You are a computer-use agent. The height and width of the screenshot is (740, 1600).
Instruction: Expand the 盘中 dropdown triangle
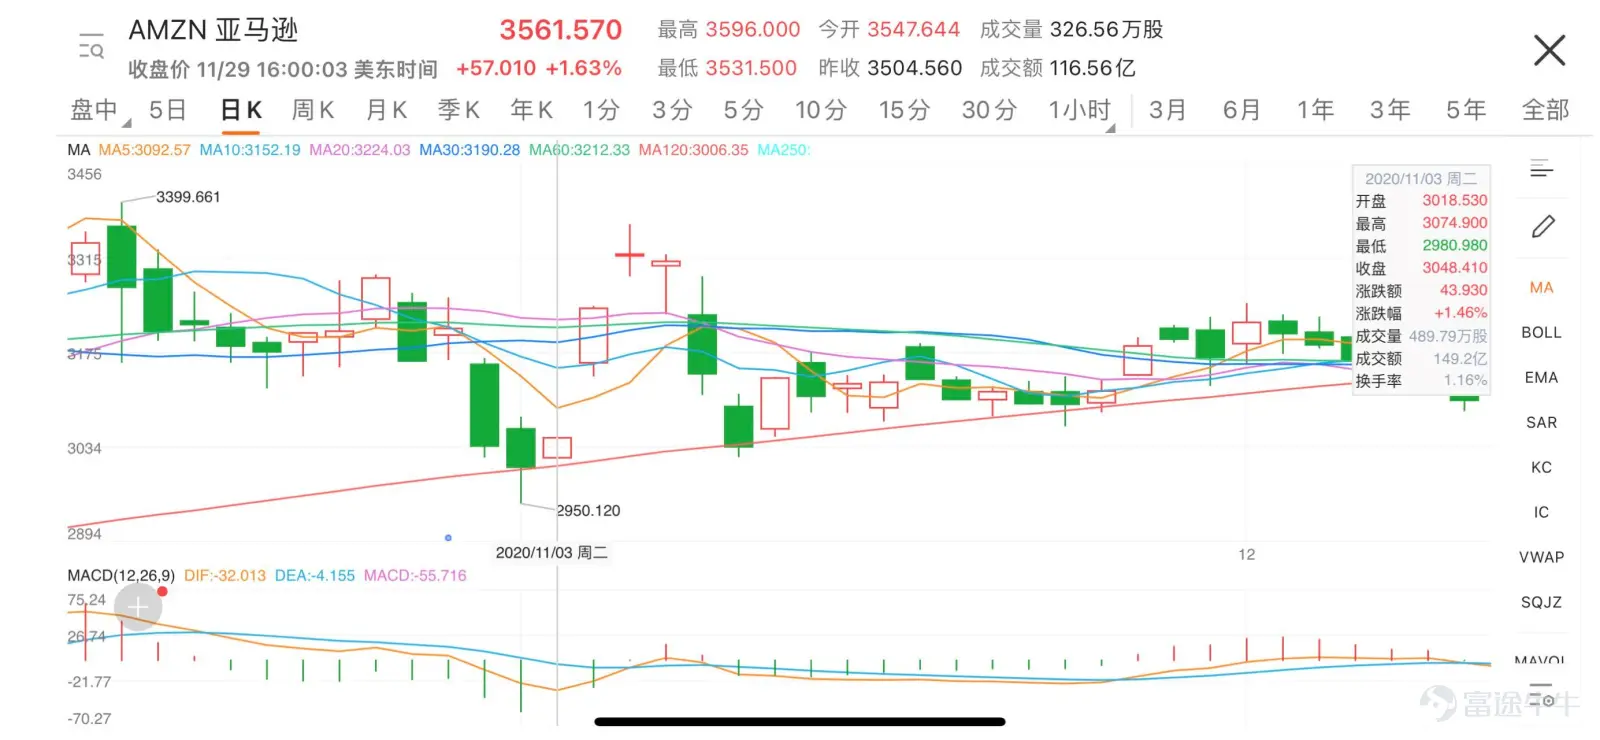127,123
